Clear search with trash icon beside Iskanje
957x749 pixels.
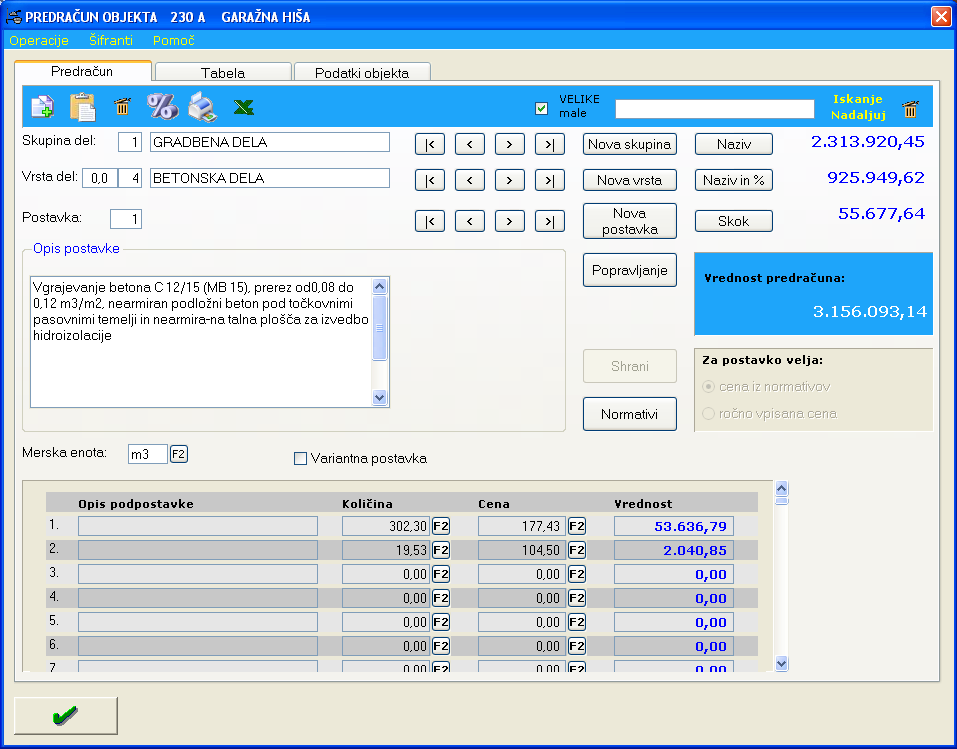pyautogui.click(x=910, y=109)
